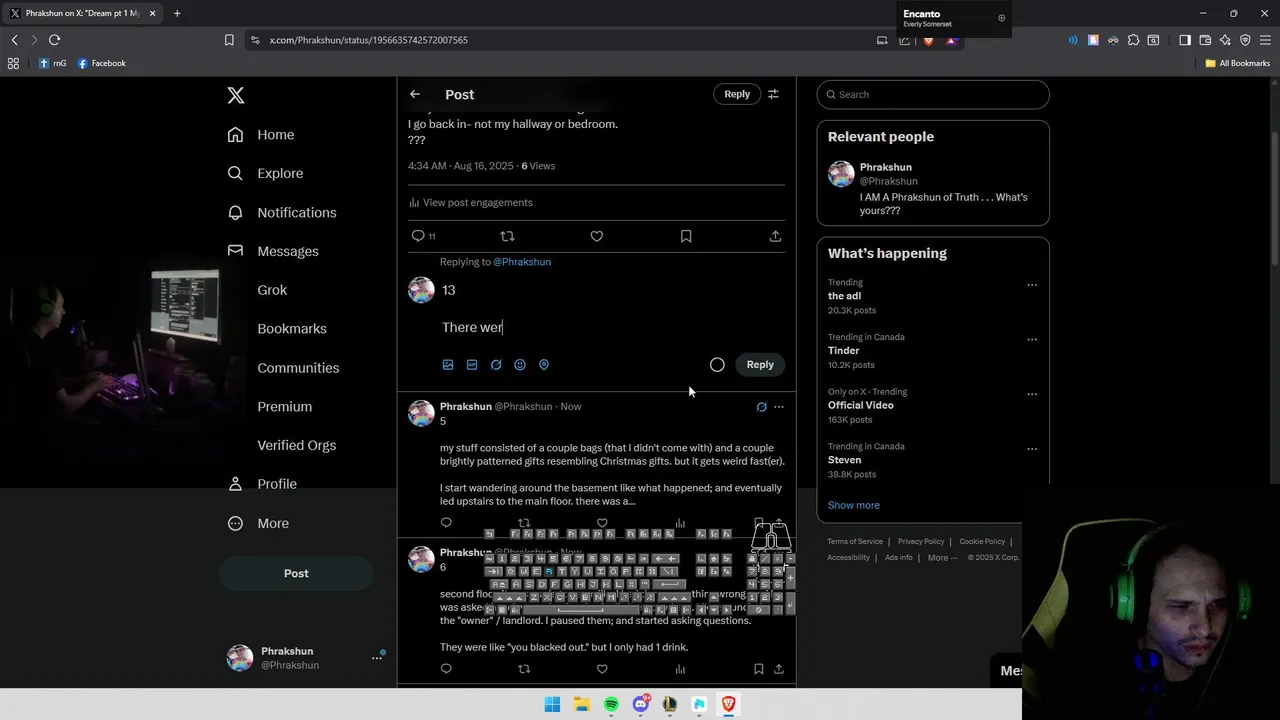Repost the 'They were like you blacked out' post

point(524,669)
